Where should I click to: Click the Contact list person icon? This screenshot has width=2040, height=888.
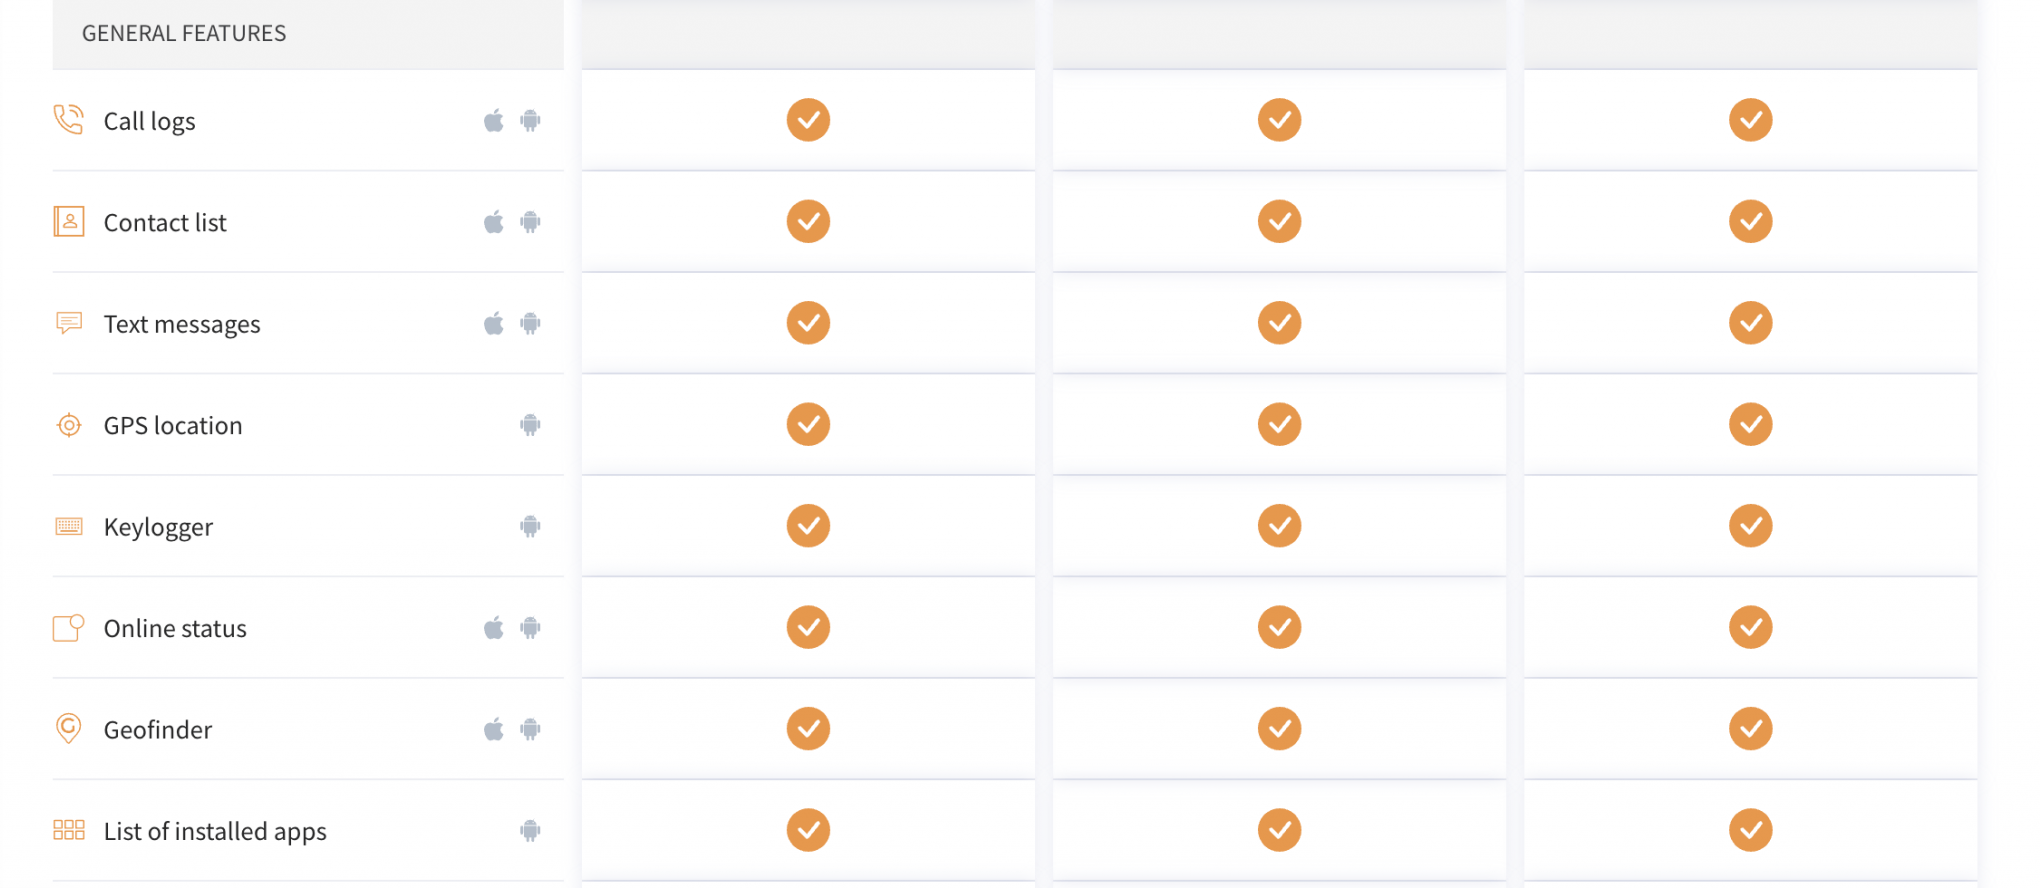pos(68,221)
